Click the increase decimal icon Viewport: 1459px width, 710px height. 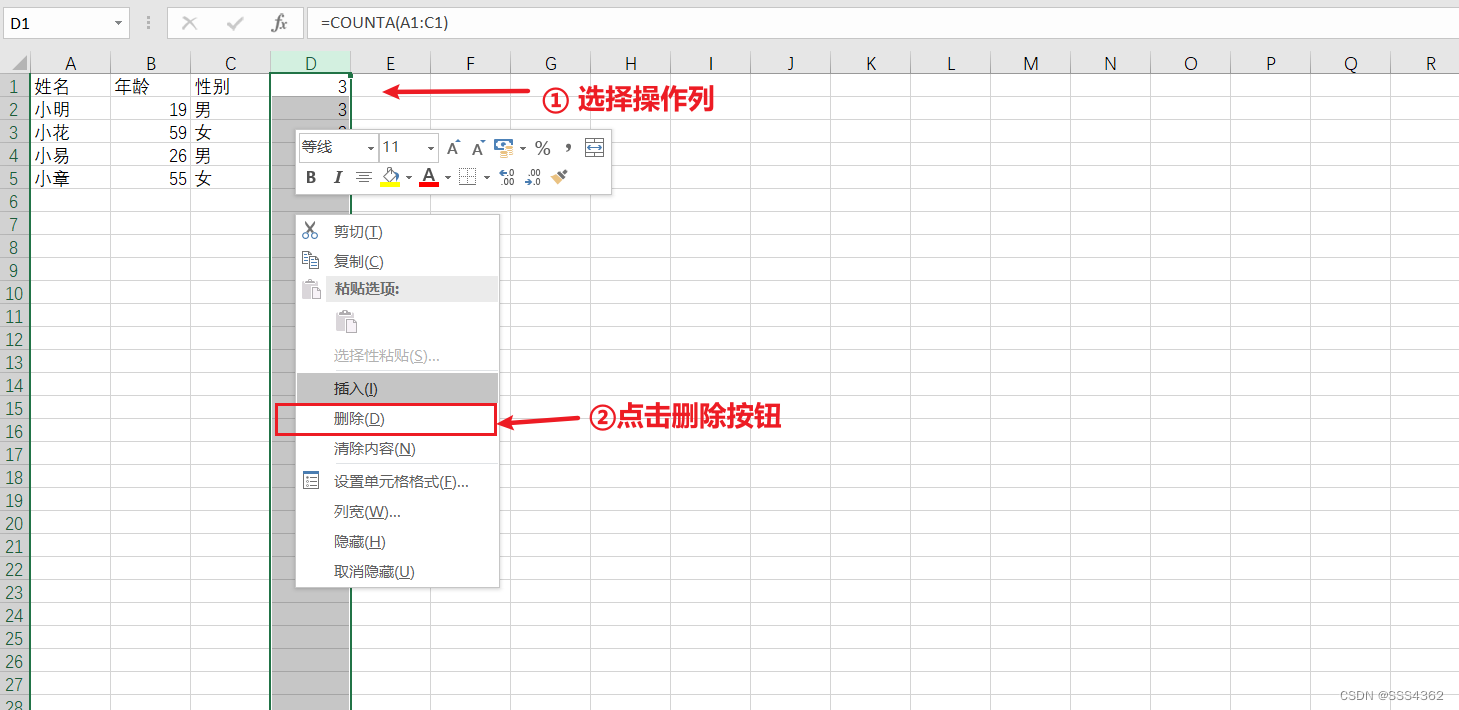coord(507,177)
